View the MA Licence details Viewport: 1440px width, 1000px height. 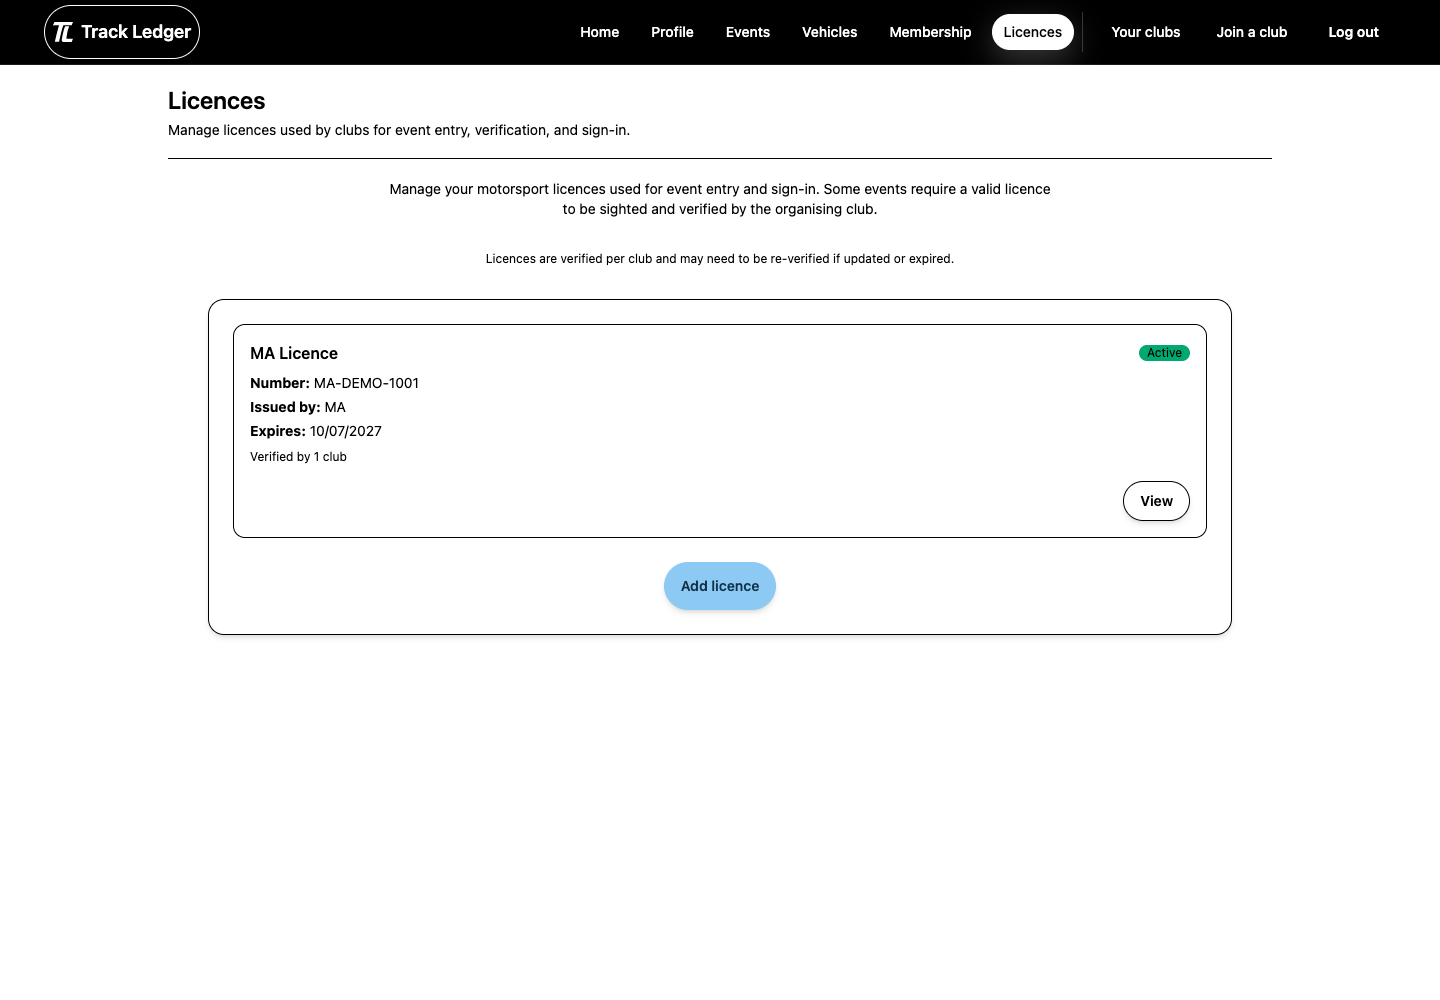pyautogui.click(x=1156, y=501)
